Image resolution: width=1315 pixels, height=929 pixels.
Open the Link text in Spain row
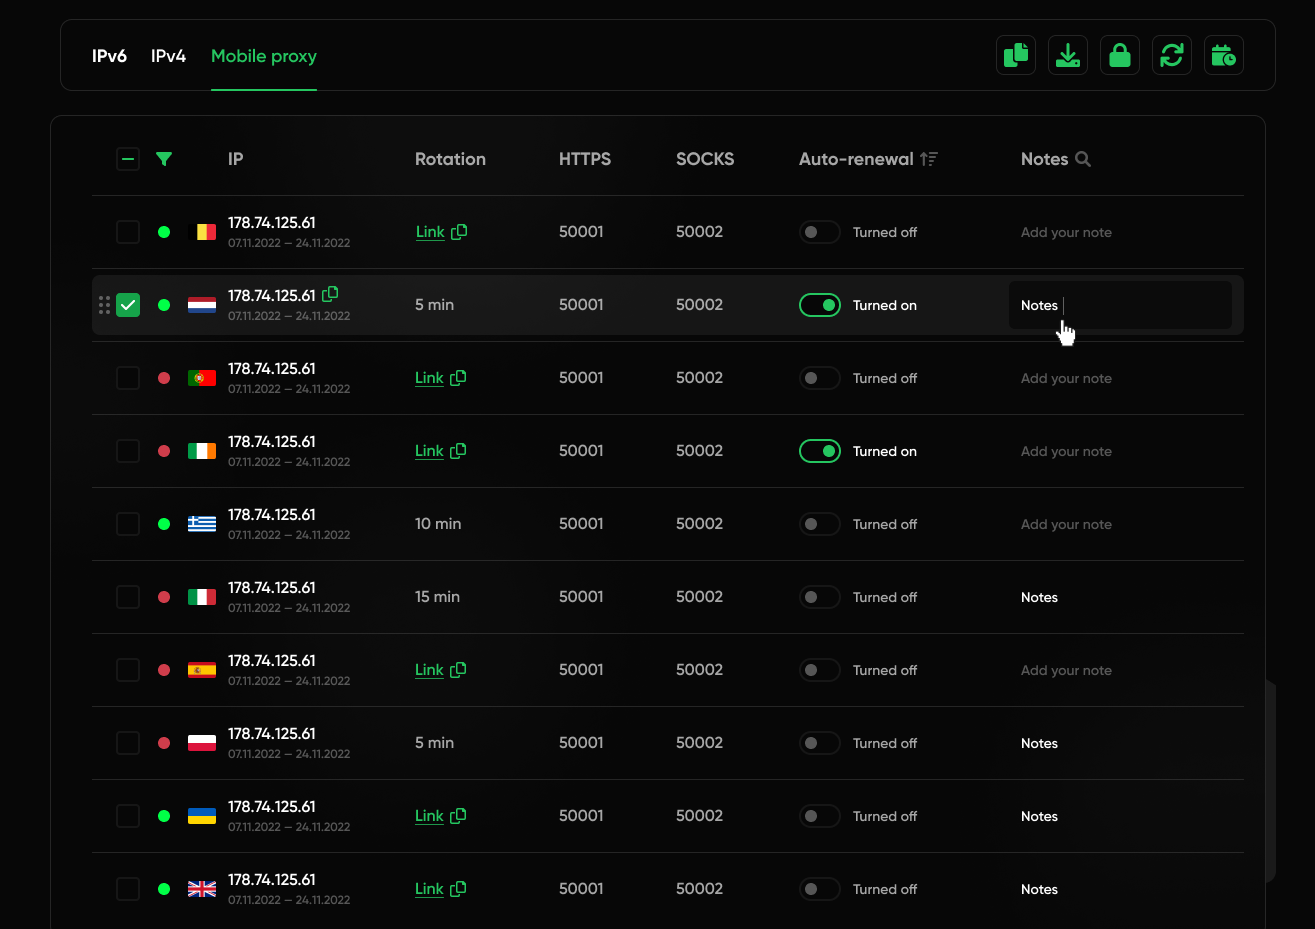(x=429, y=670)
